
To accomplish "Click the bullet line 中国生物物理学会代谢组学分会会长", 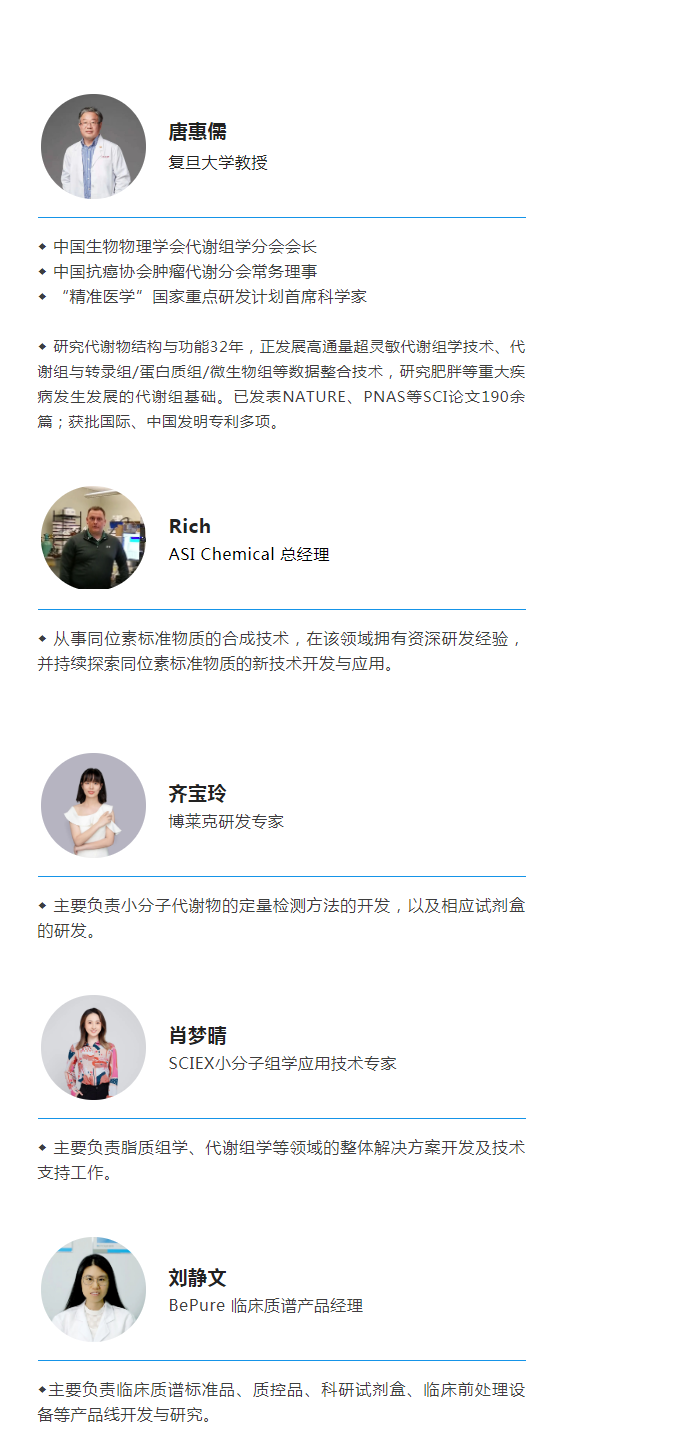I will [178, 246].
